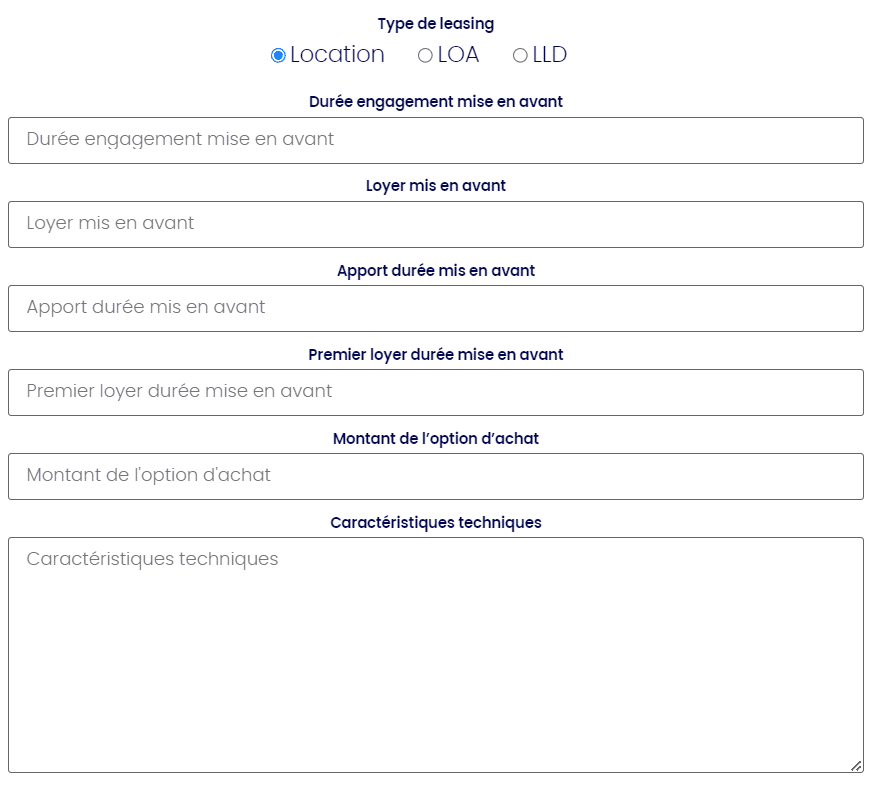Pick the LLD radio button circle

[x=520, y=56]
